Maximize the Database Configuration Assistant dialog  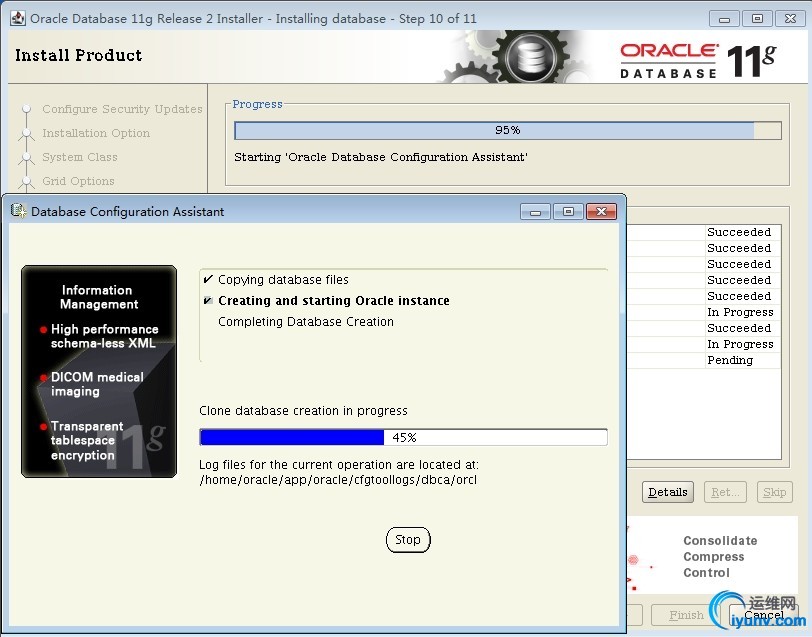coord(568,211)
